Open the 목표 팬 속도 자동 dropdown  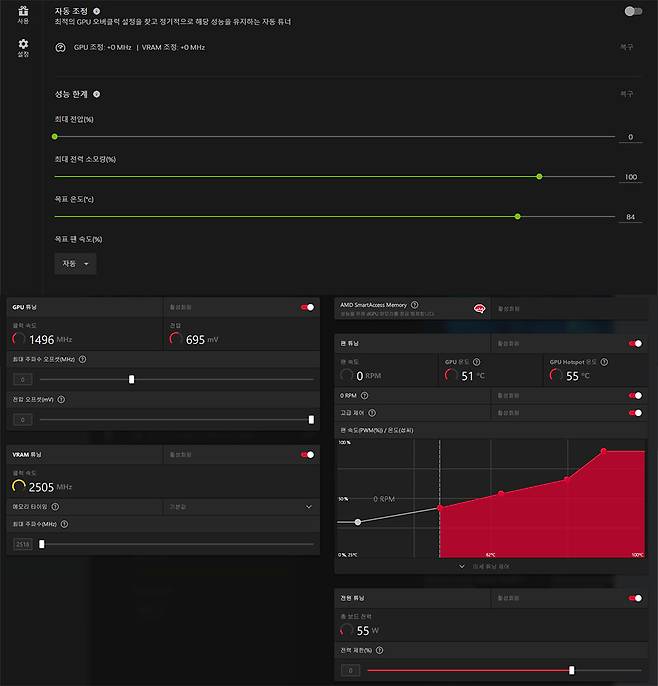(75, 264)
